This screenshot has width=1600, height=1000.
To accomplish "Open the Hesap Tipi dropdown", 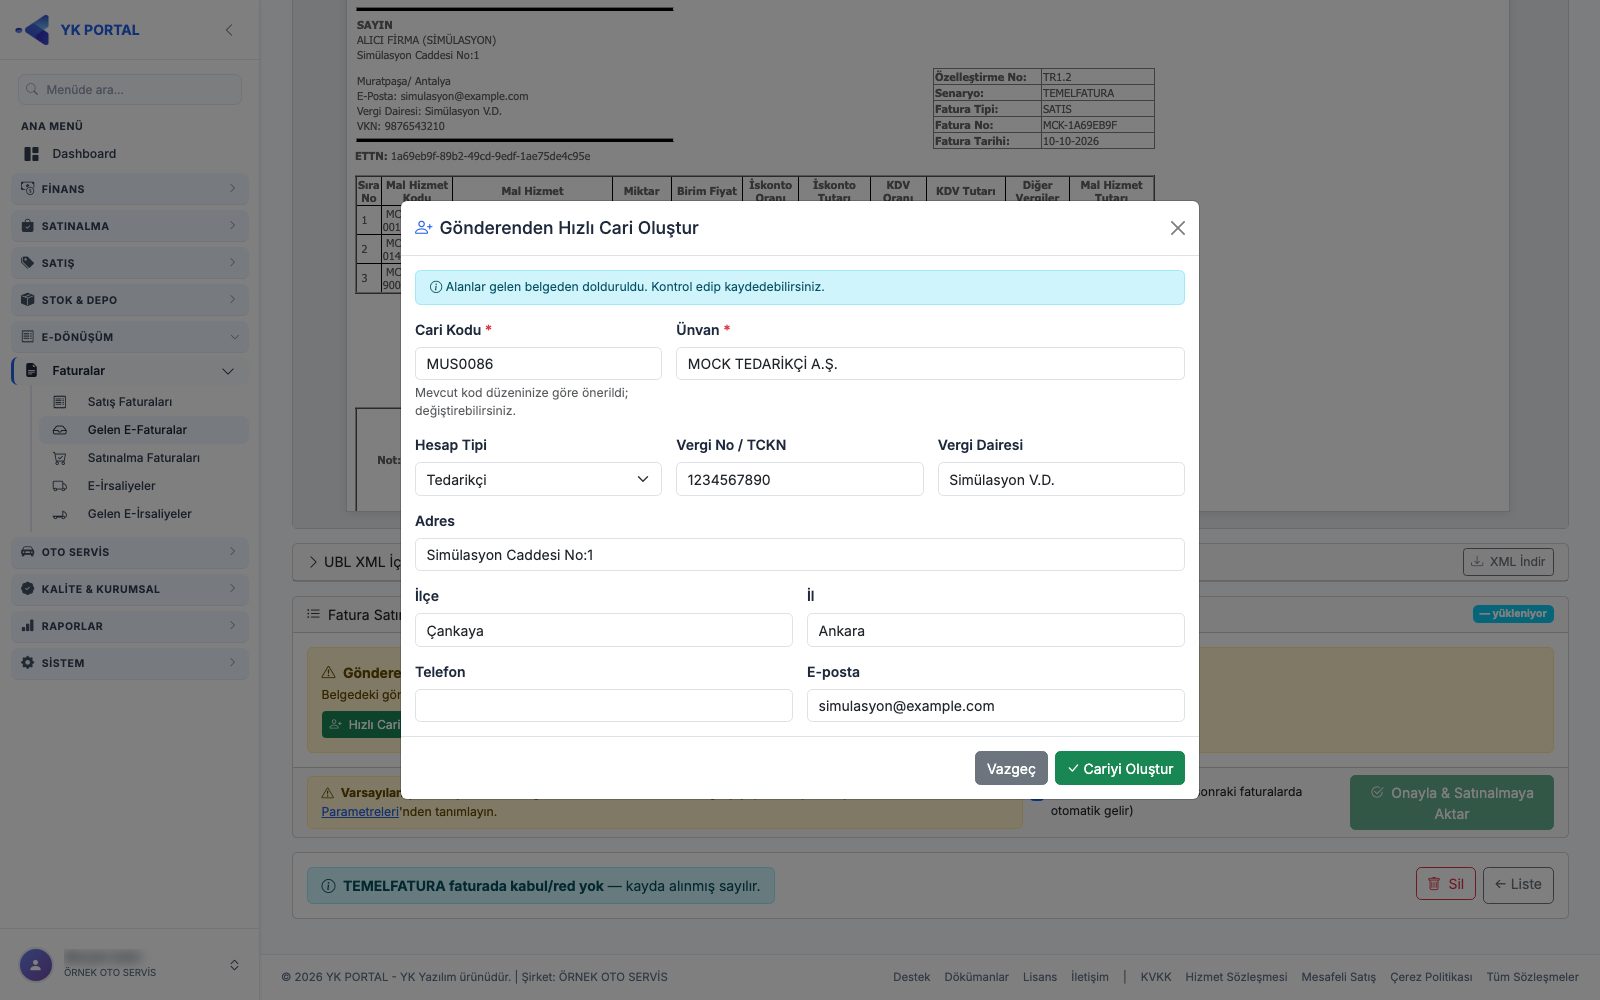I will (538, 479).
